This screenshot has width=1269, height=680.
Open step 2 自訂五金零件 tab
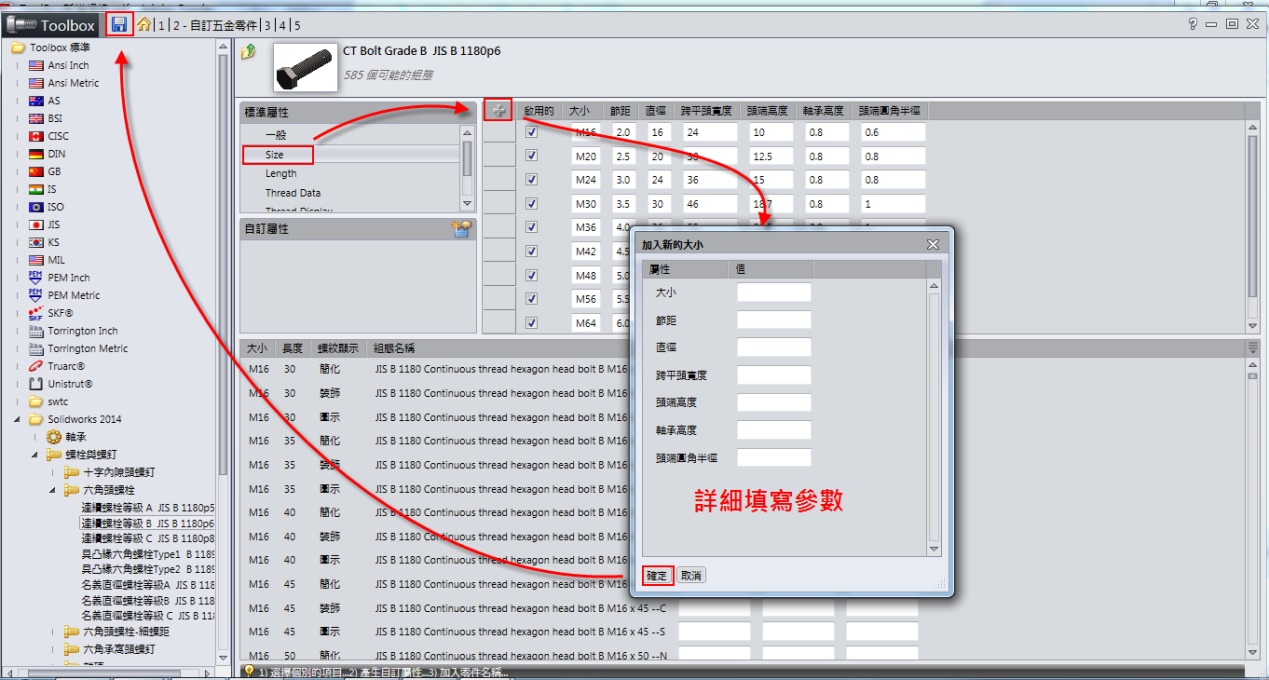point(214,25)
